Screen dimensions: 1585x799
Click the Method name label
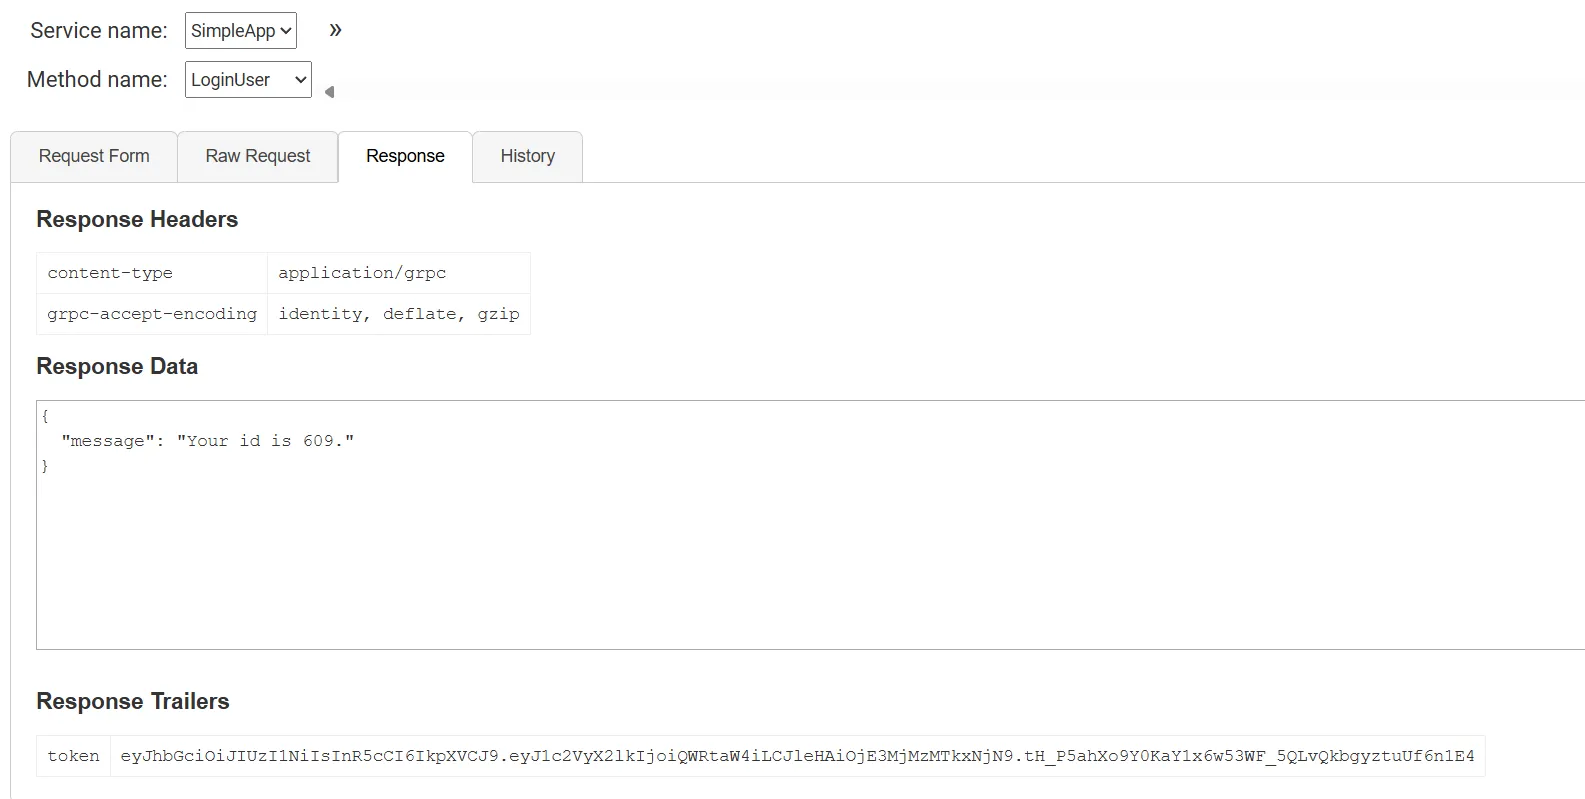(97, 80)
